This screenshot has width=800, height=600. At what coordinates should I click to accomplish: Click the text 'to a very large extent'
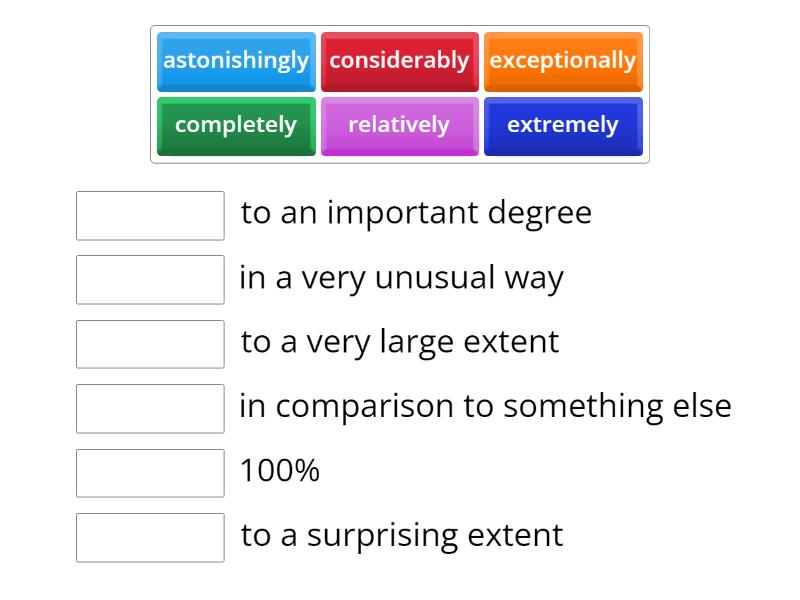[x=400, y=342]
